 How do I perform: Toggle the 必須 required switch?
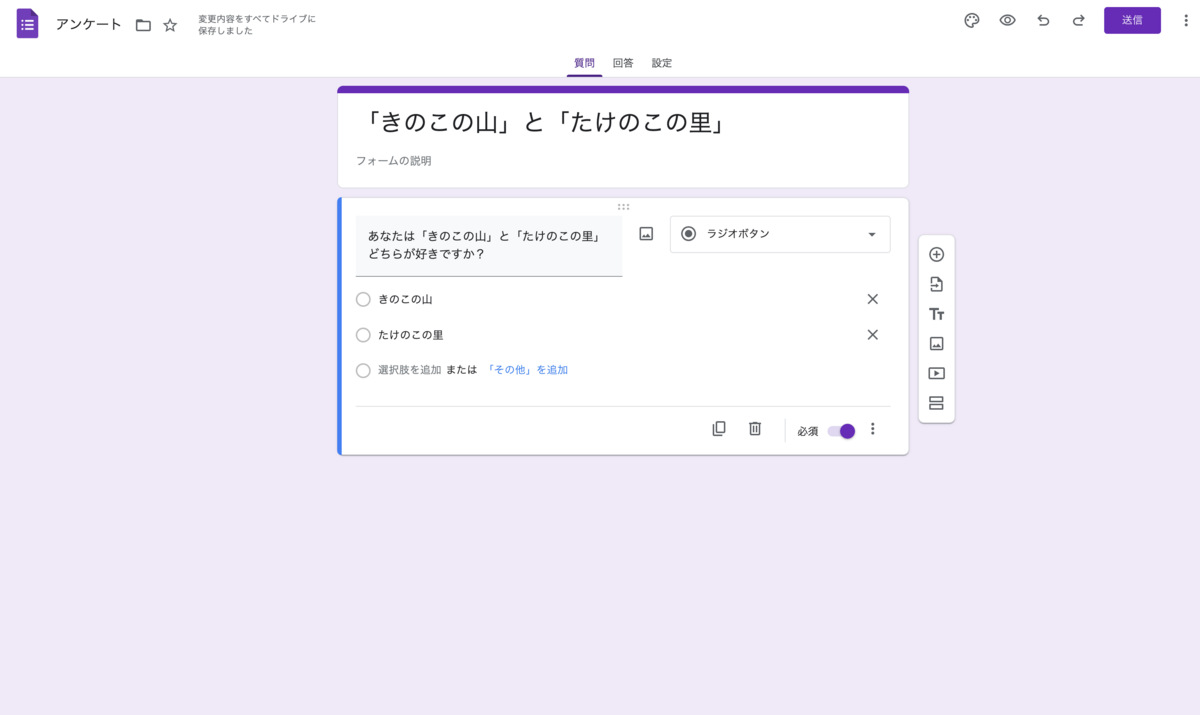pos(841,431)
